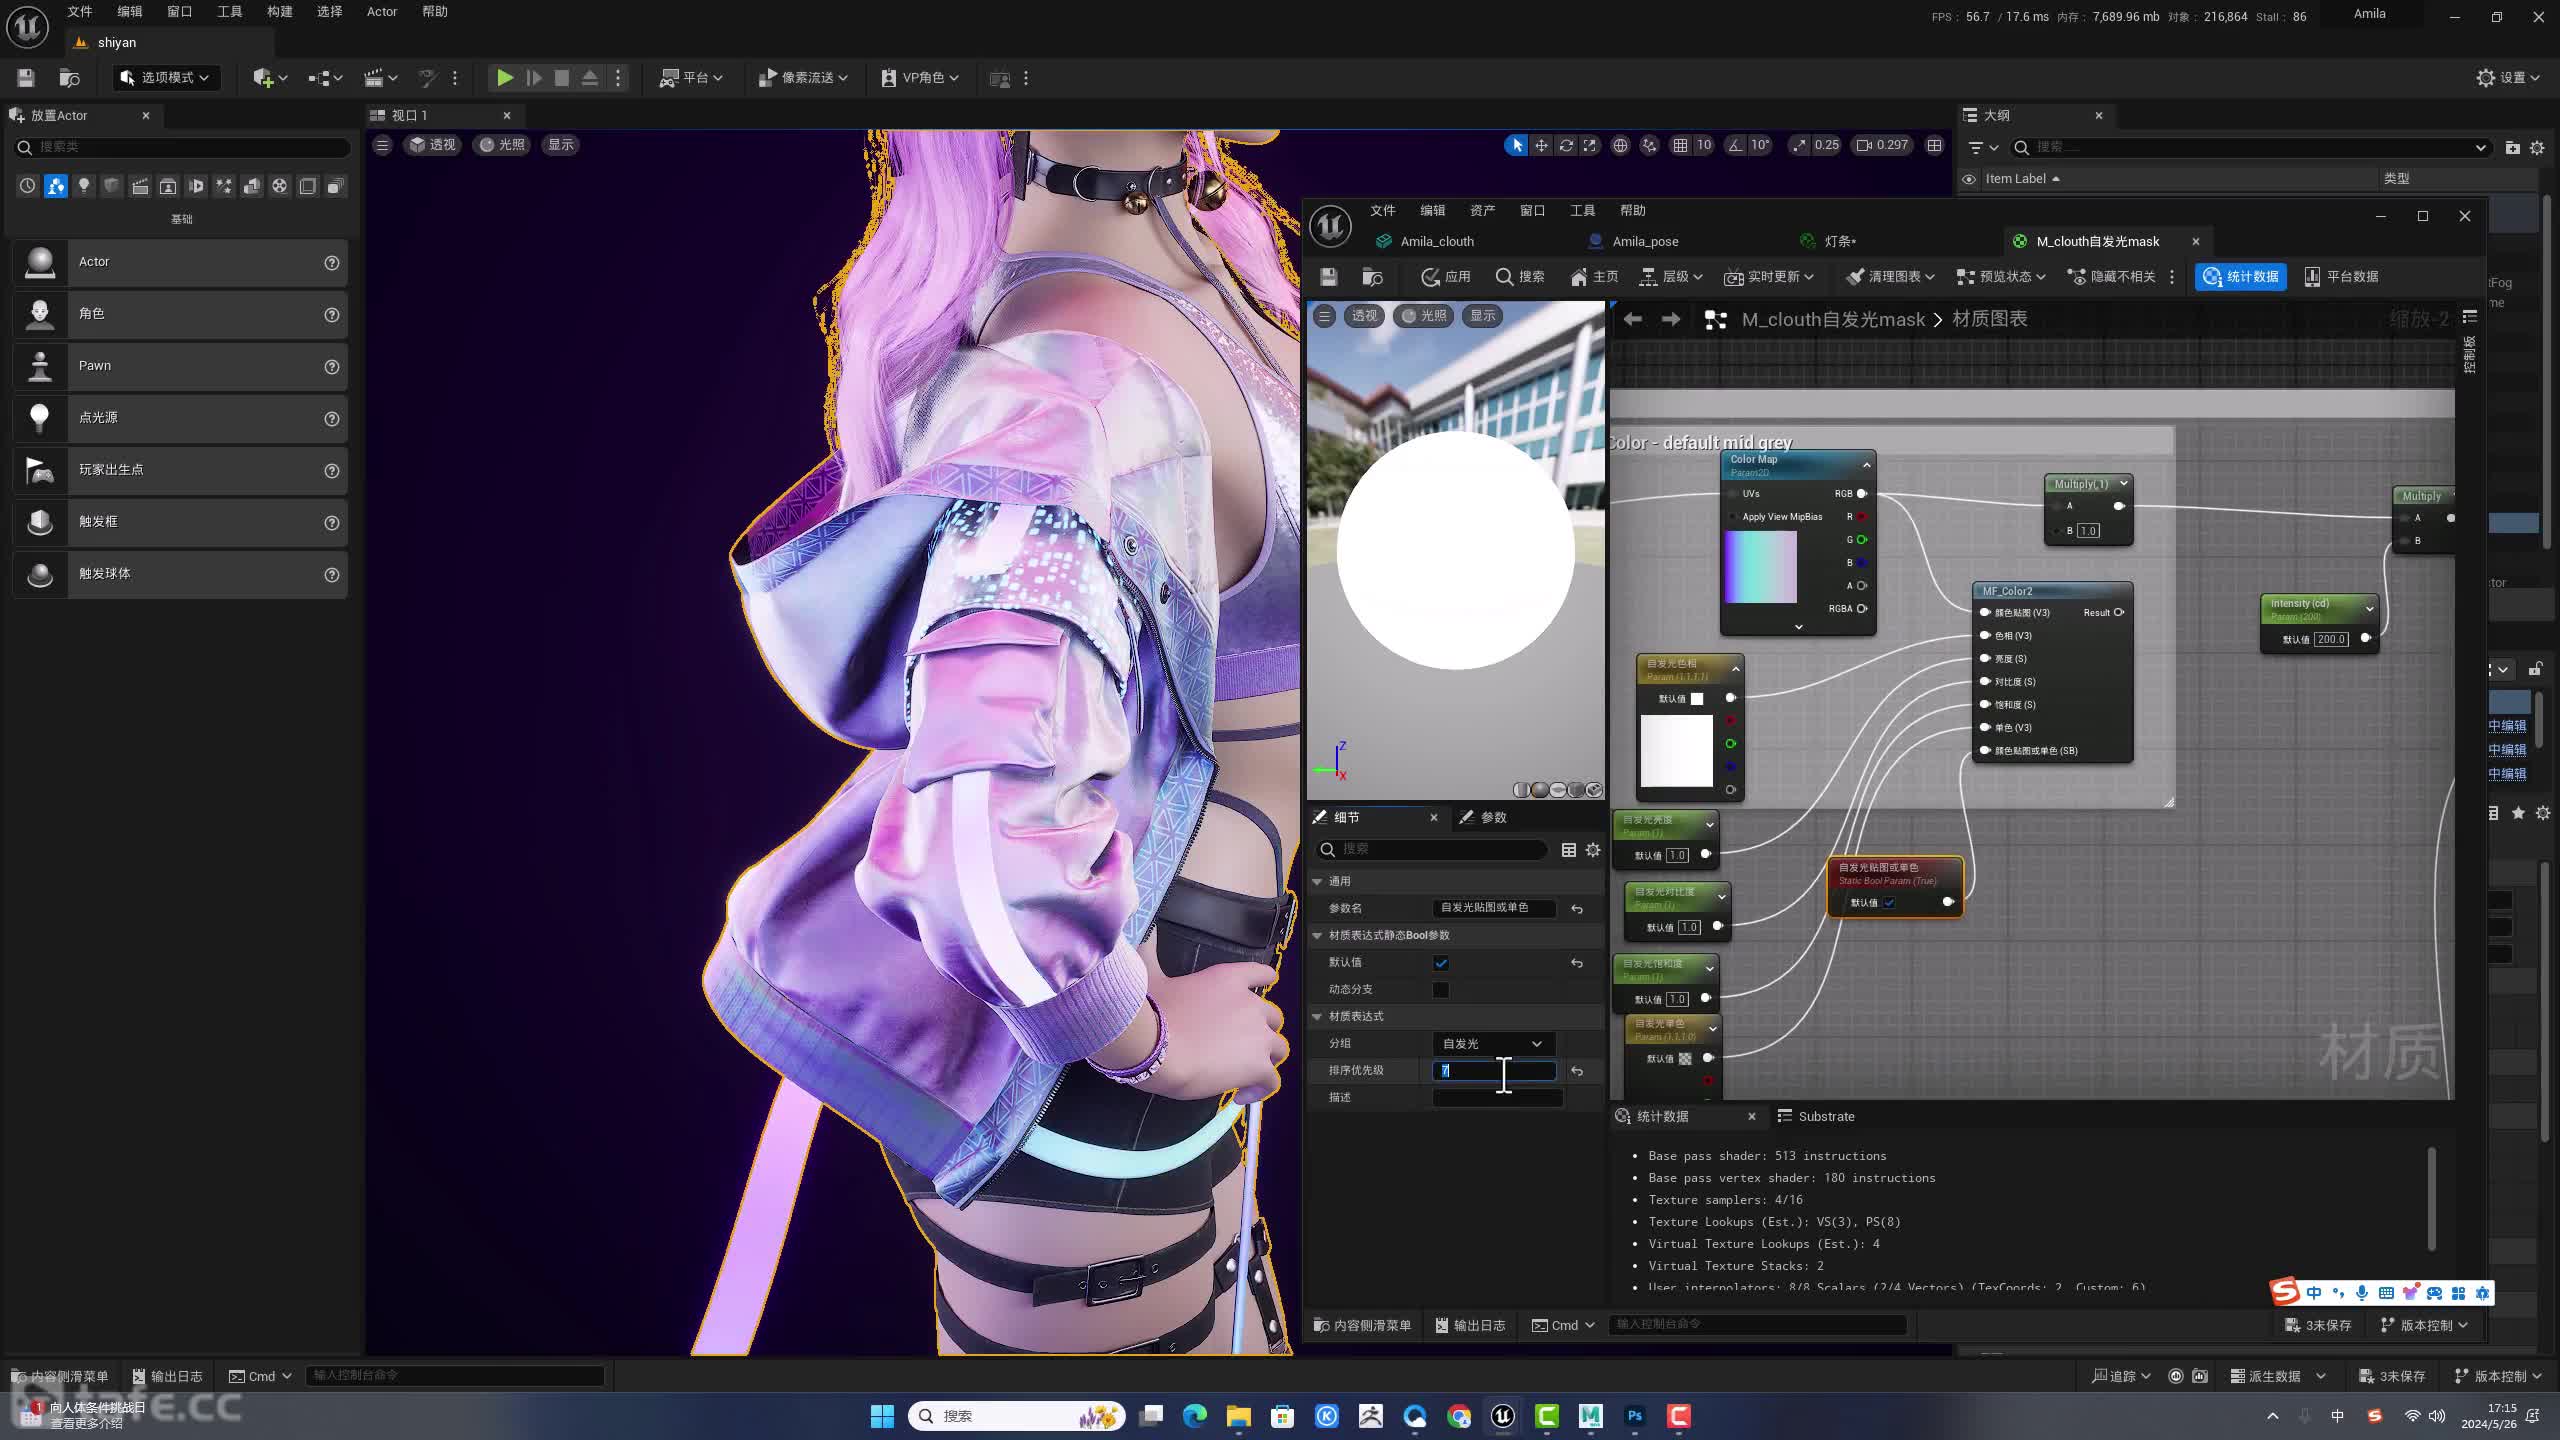
Task: Open the Asset menu in material editor
Action: [x=1483, y=211]
